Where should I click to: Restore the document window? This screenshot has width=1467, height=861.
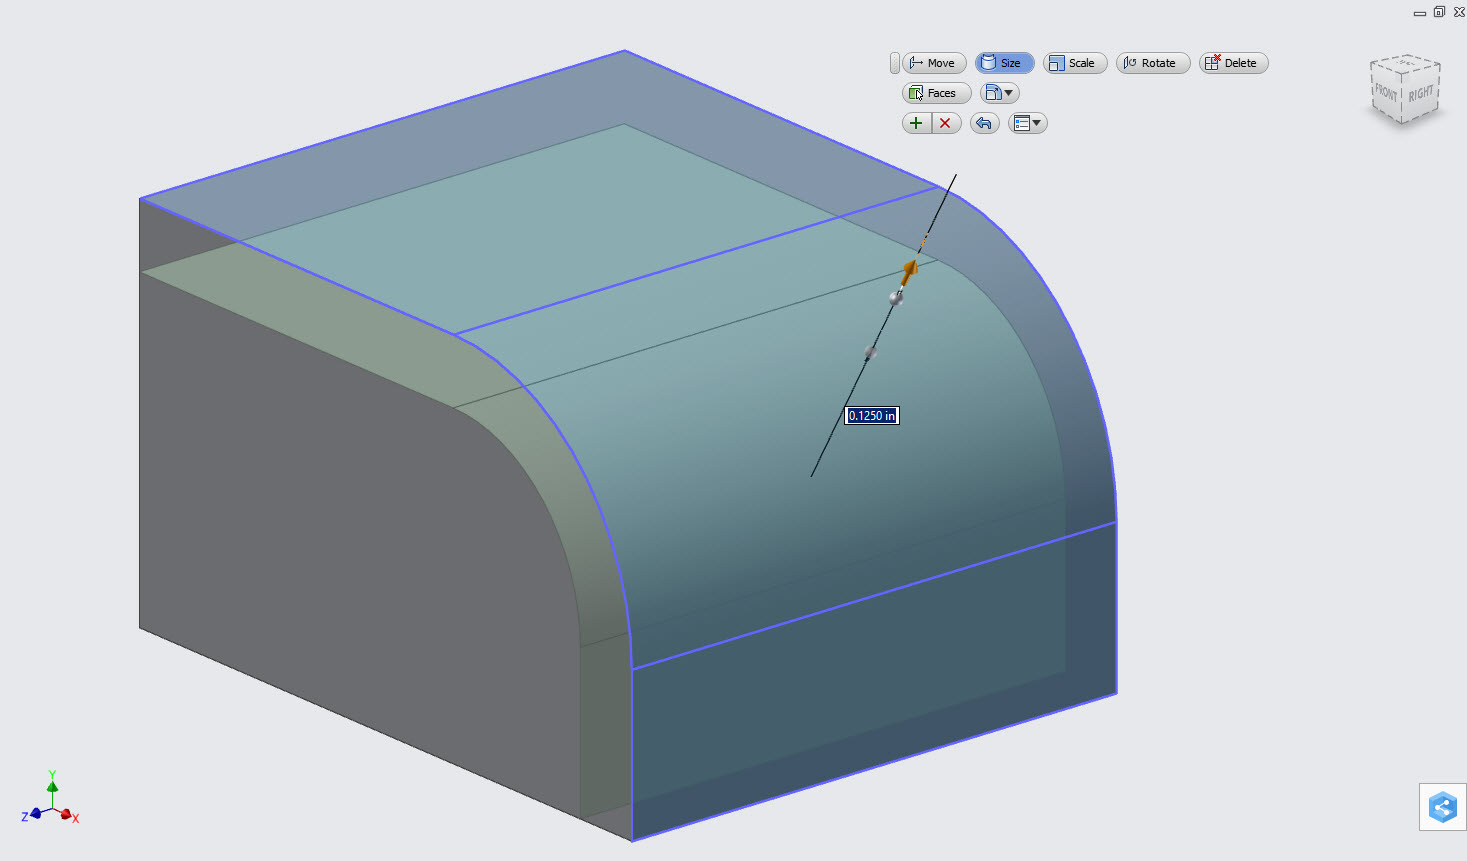(1439, 12)
